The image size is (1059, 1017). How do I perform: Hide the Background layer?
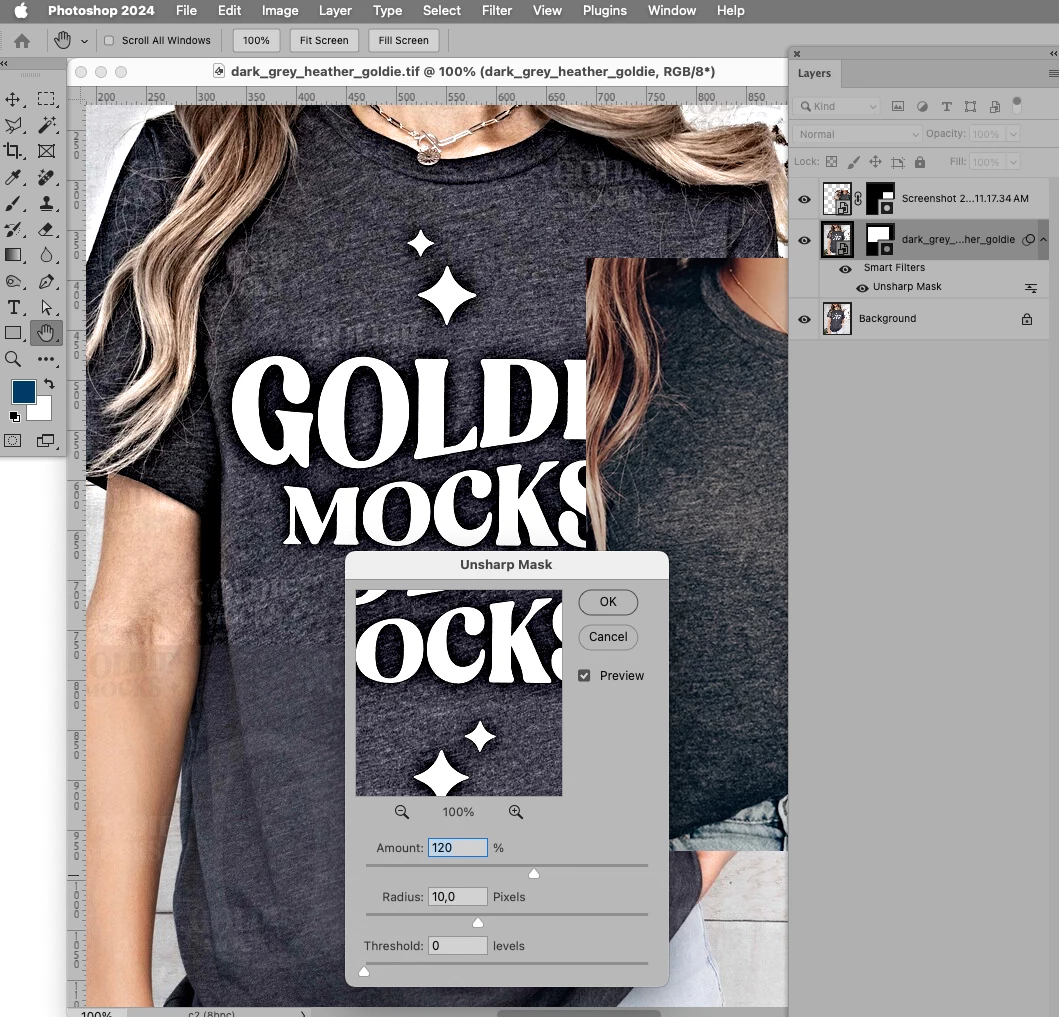coord(804,319)
